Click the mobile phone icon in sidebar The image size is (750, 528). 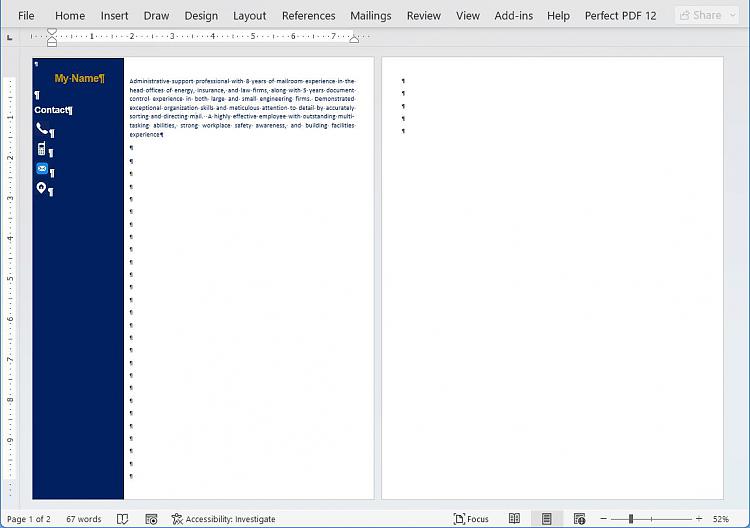pos(42,148)
